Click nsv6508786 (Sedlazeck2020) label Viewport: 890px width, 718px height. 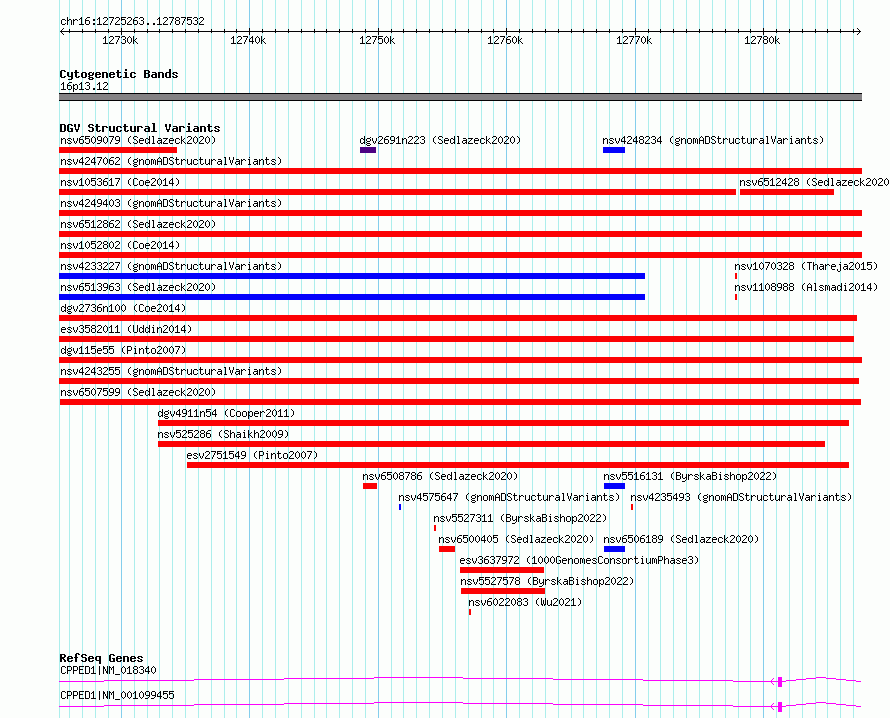(x=440, y=476)
